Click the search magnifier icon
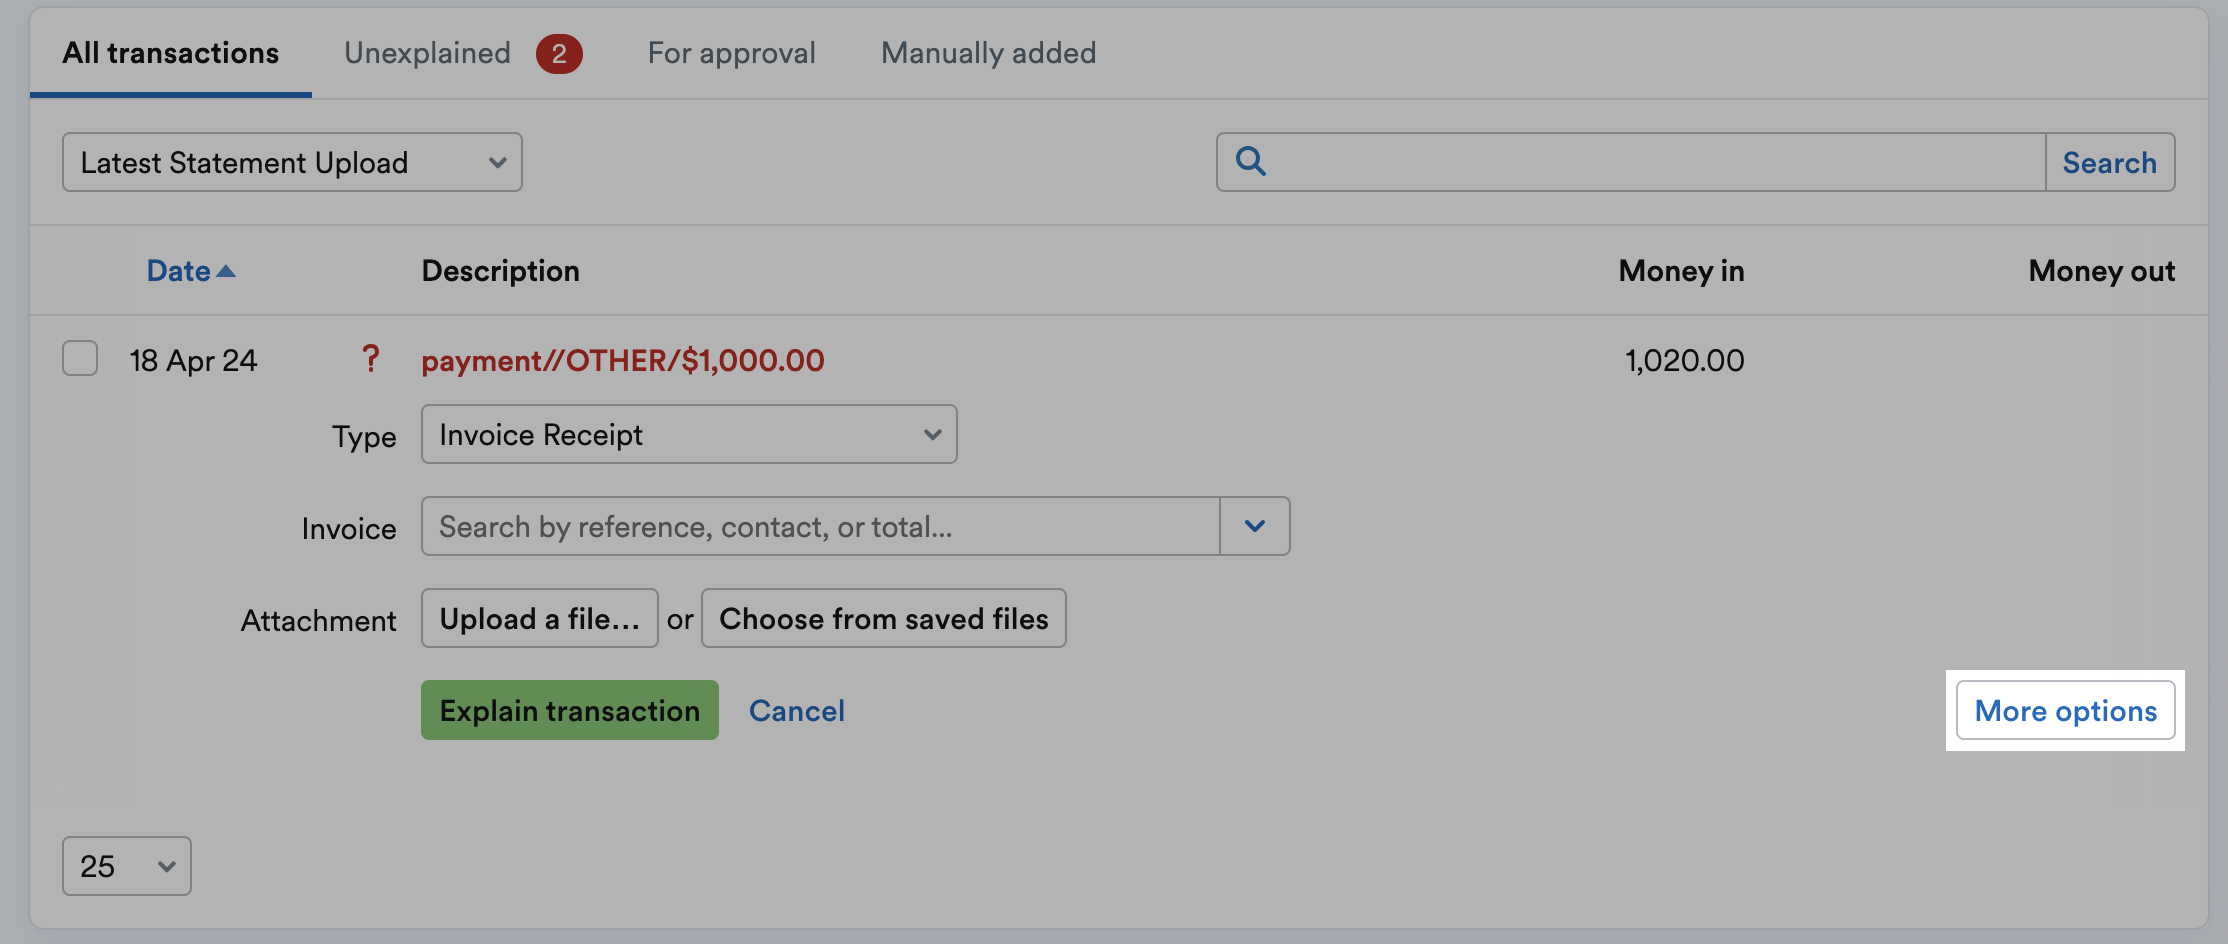Viewport: 2228px width, 944px height. [x=1250, y=161]
